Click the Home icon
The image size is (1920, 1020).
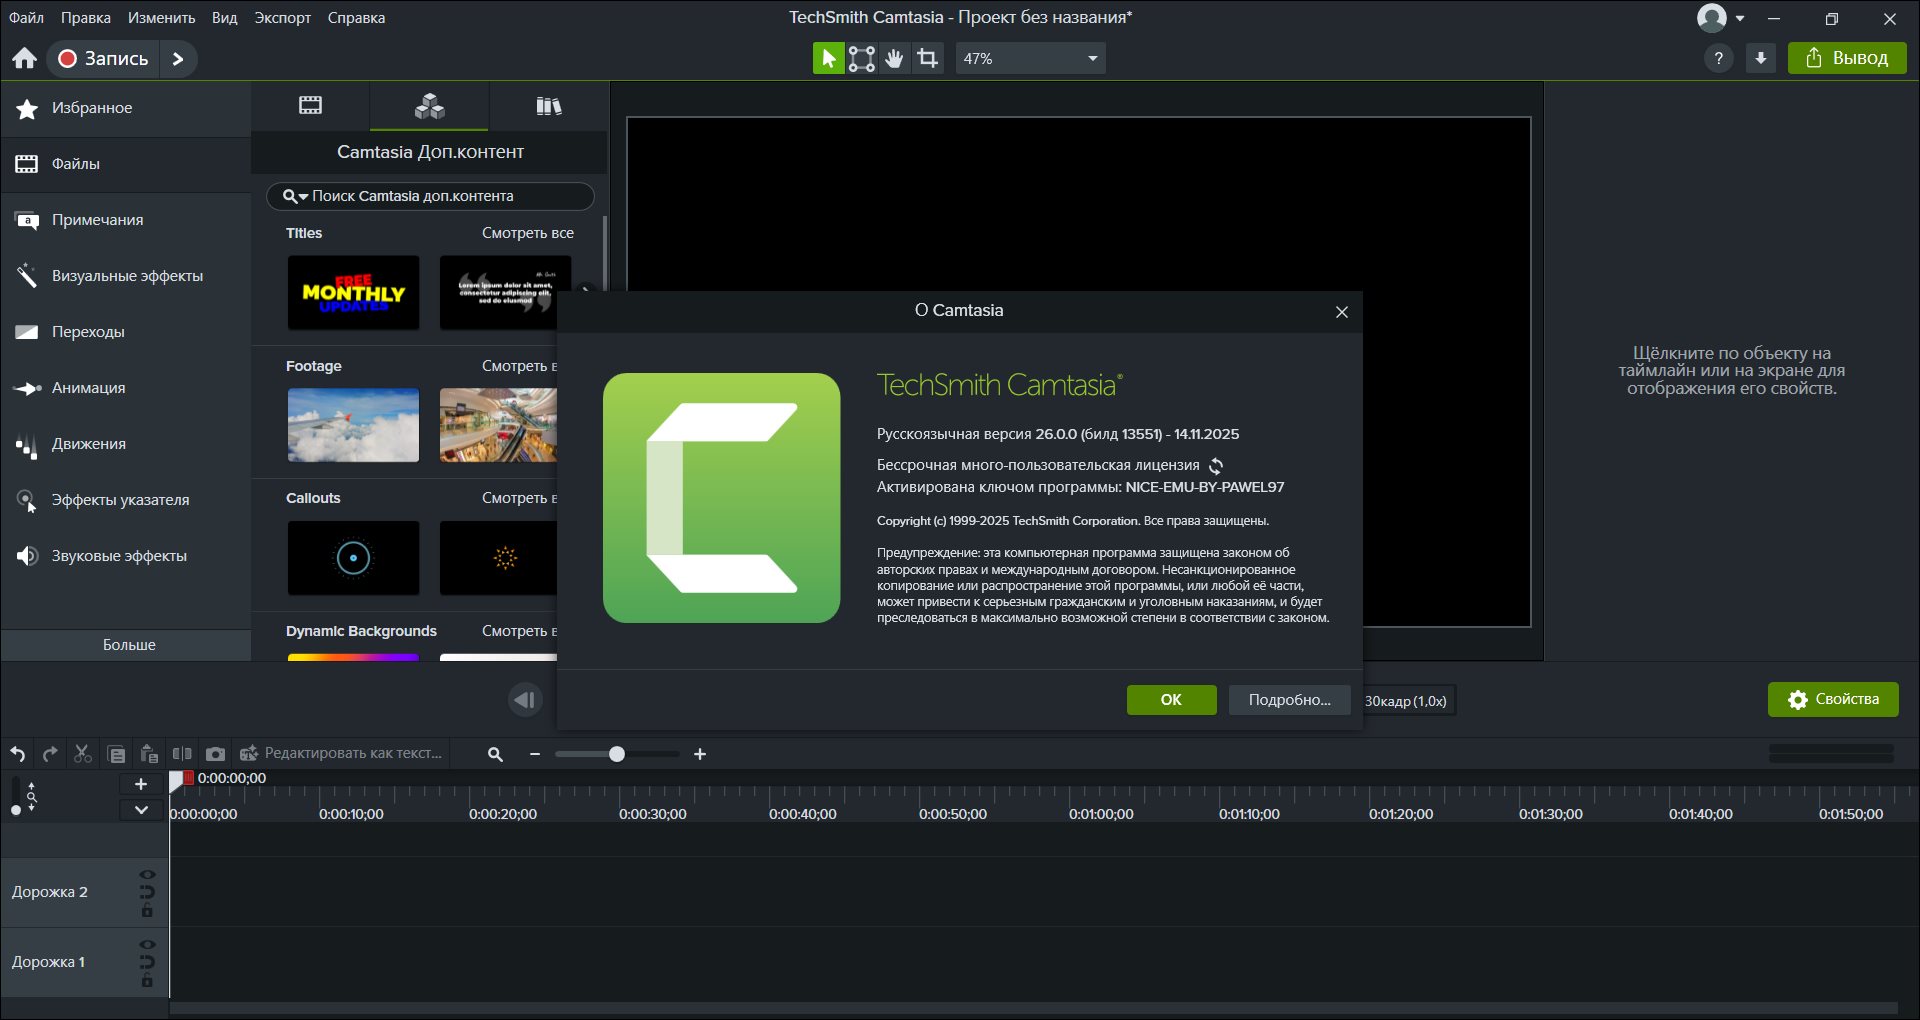(25, 59)
